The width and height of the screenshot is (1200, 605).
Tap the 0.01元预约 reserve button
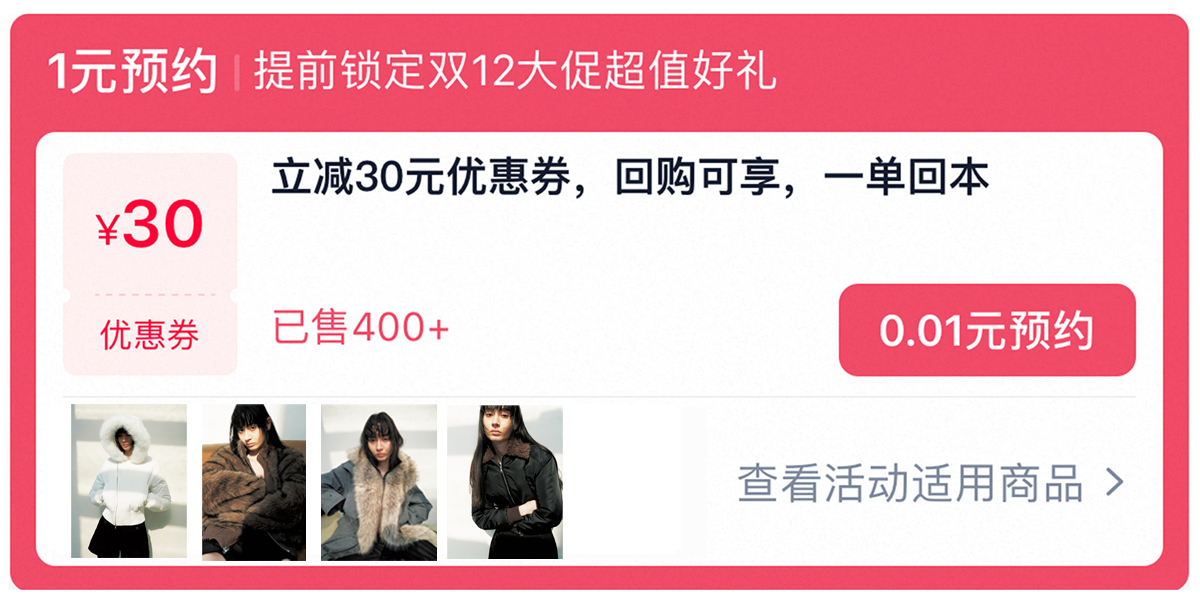987,330
